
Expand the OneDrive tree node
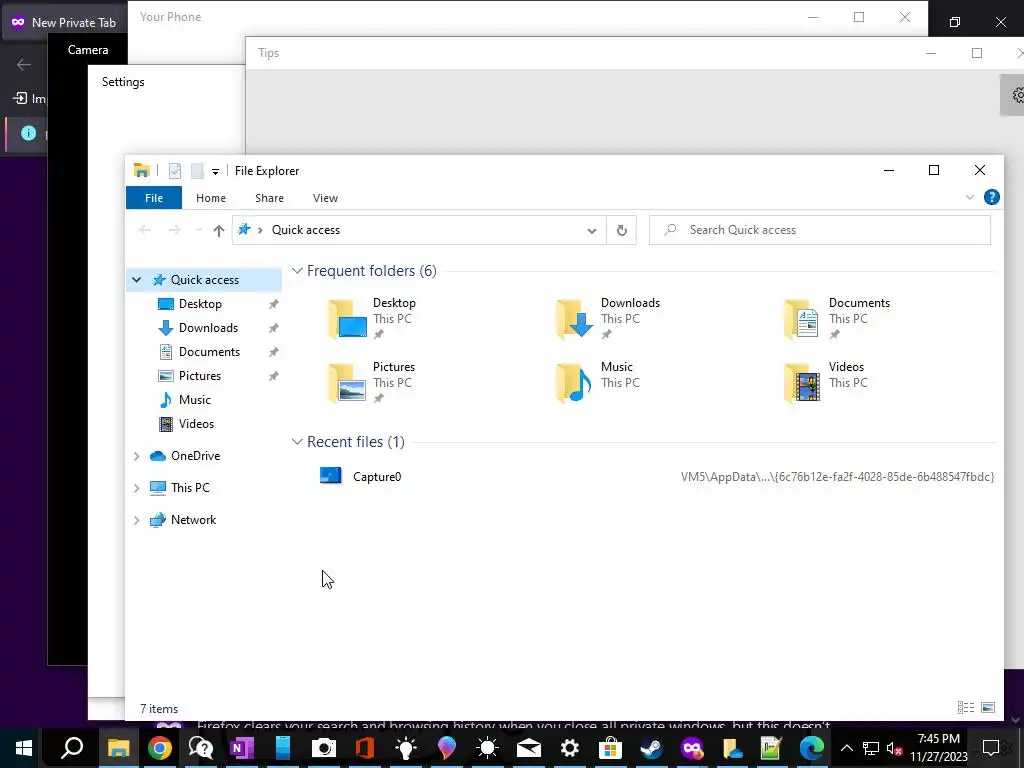pyautogui.click(x=136, y=456)
